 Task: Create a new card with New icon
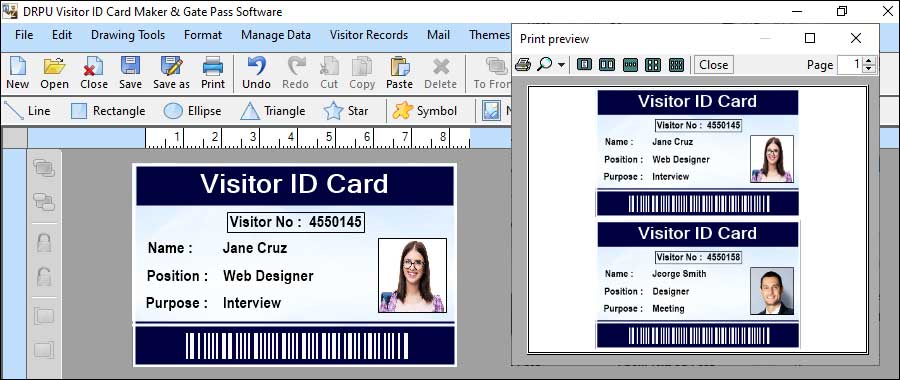click(x=17, y=73)
